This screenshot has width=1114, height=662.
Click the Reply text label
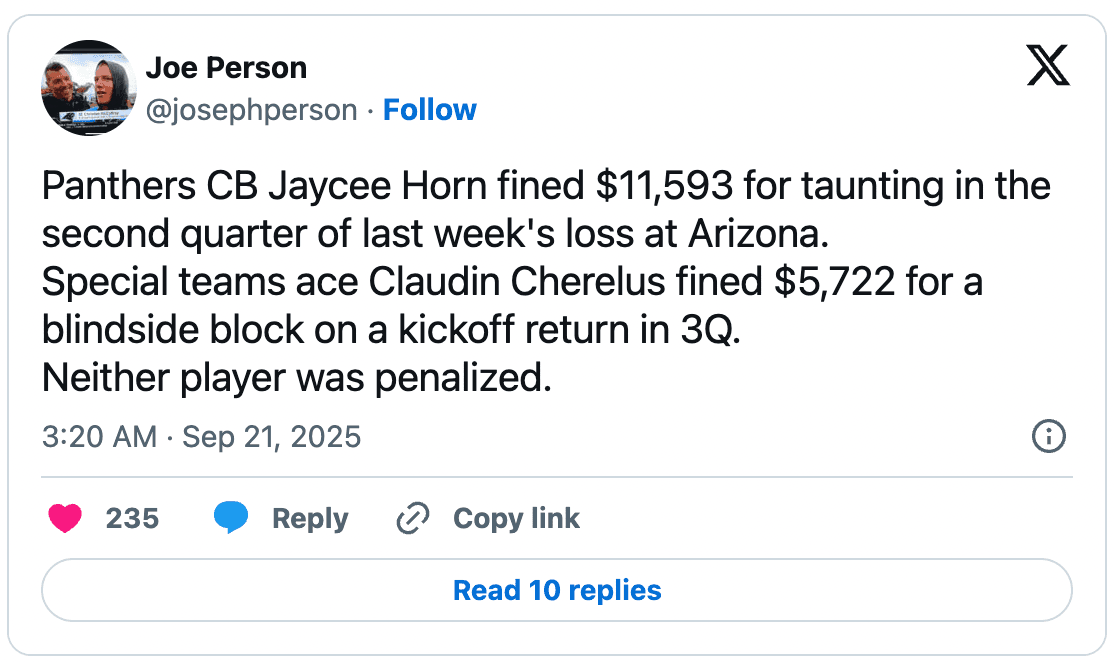click(310, 518)
